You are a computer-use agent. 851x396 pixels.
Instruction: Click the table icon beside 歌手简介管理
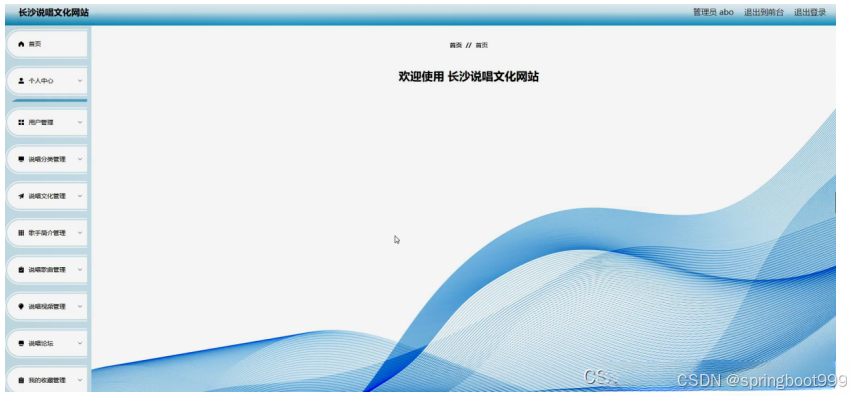[21, 233]
